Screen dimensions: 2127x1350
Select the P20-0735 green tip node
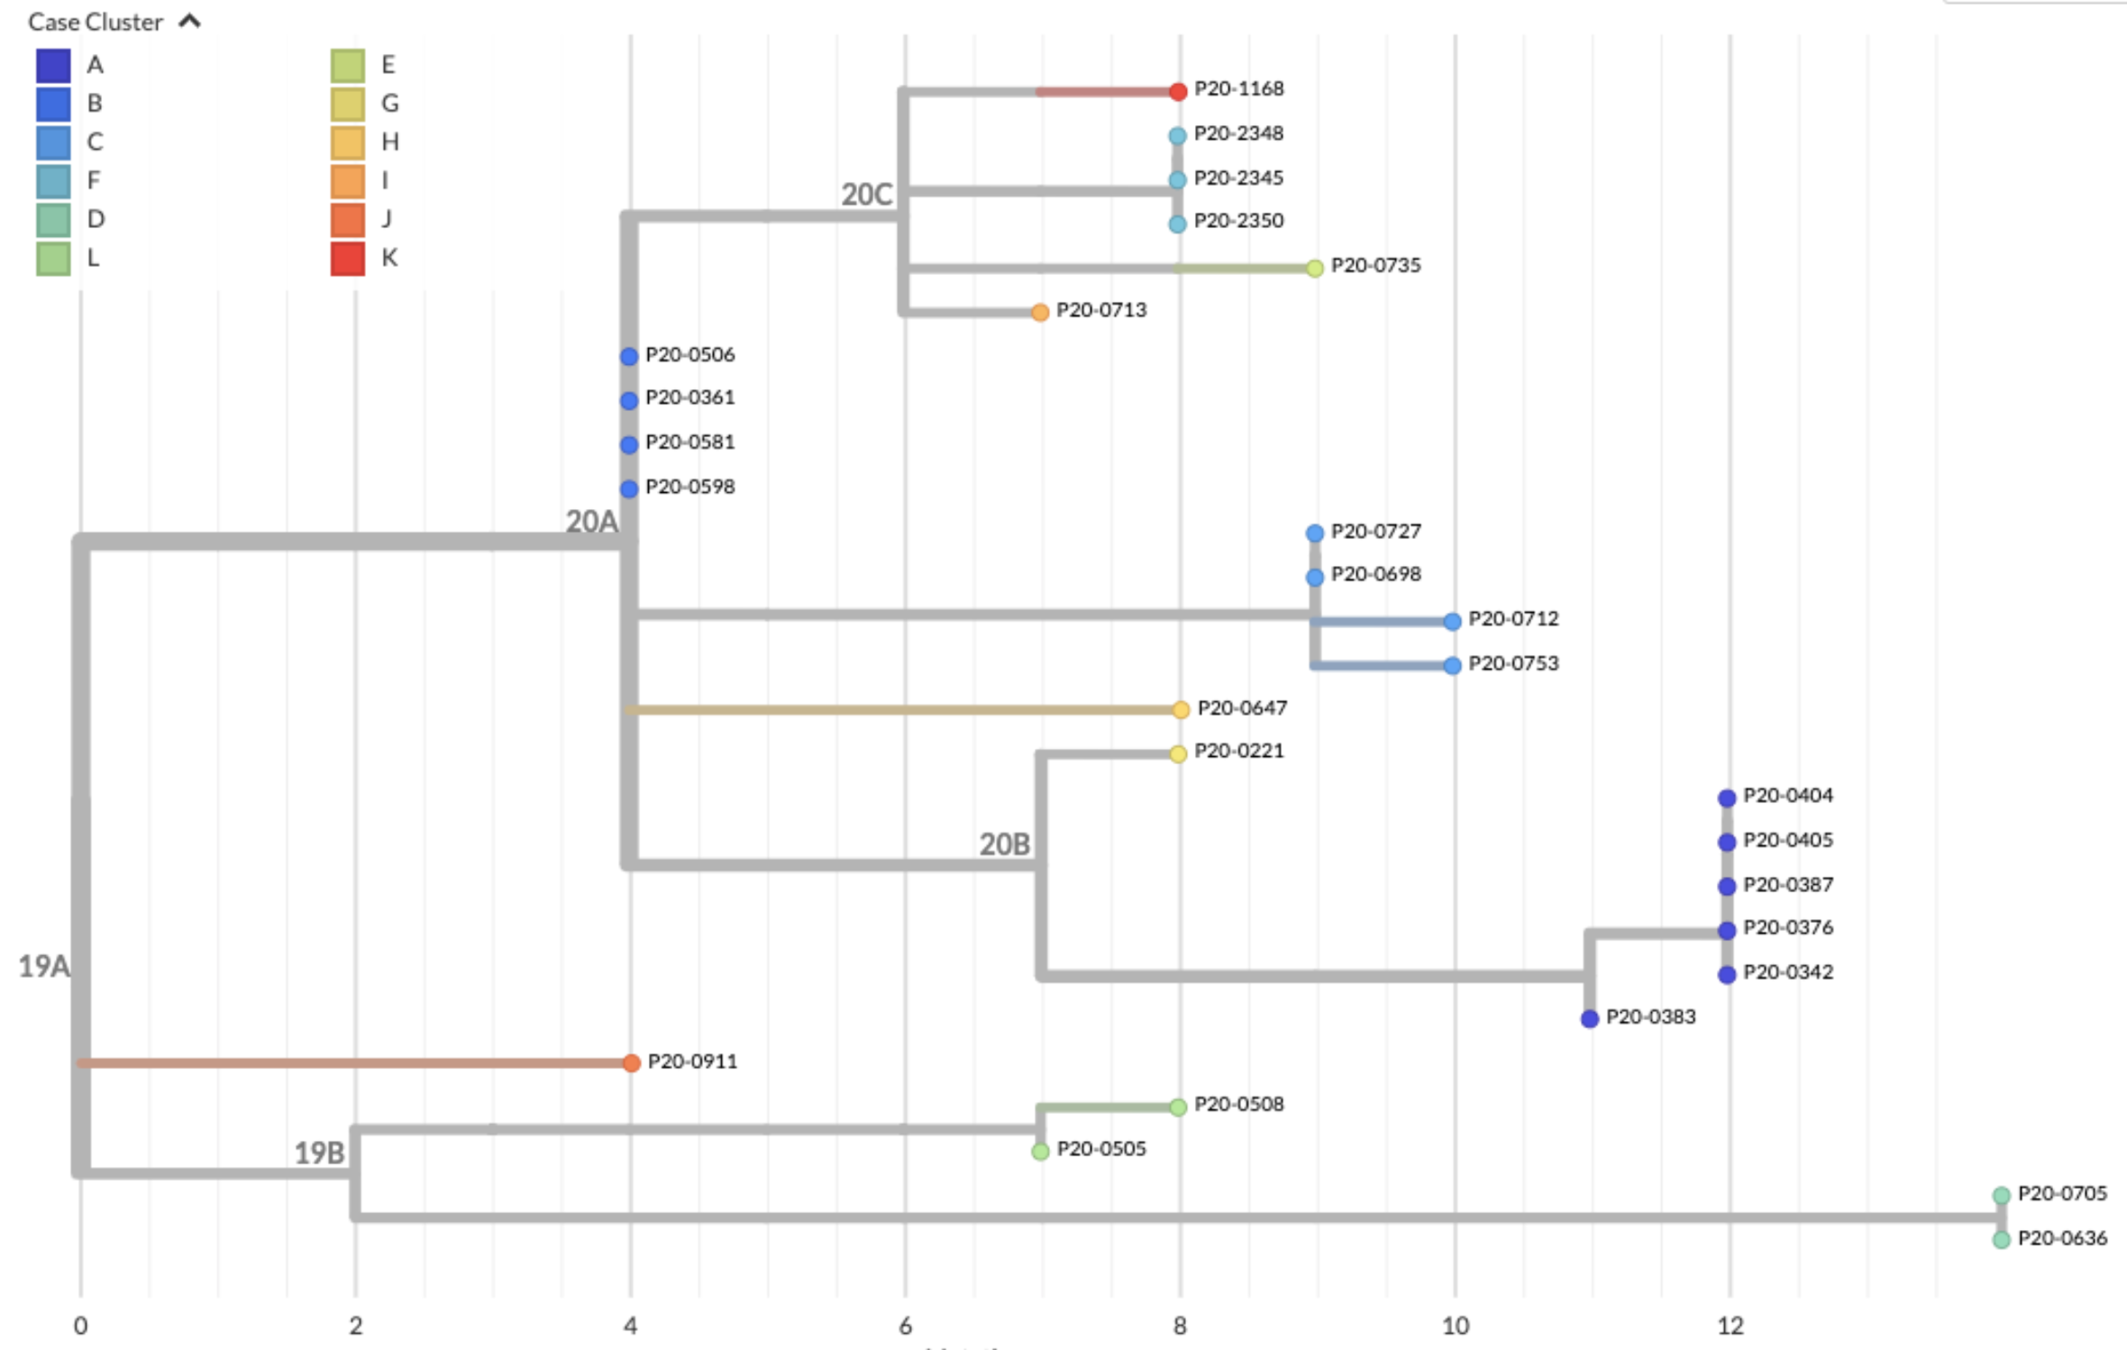pos(1315,268)
